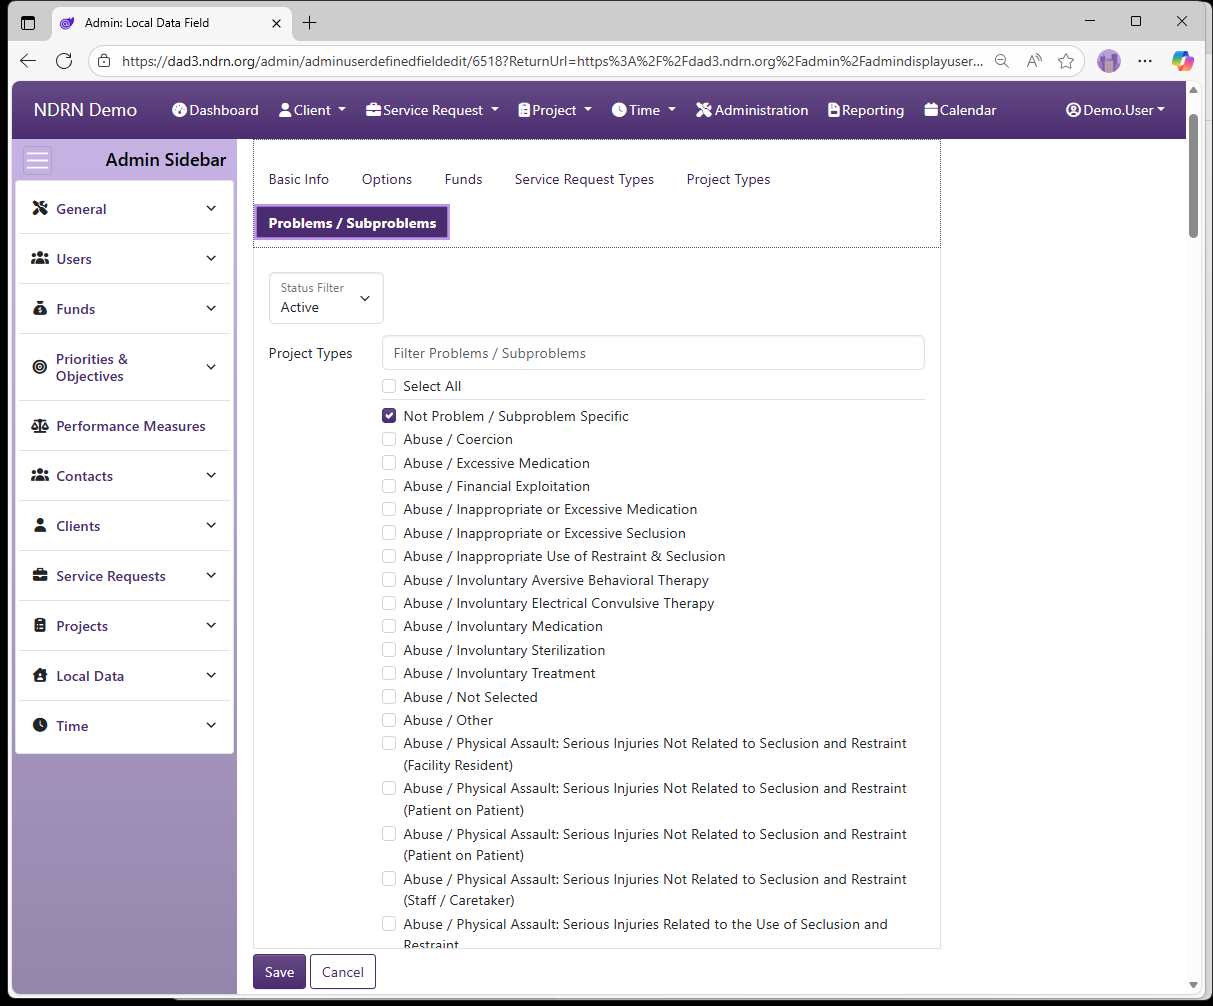
Task: Click the Performance Measures scale icon
Action: 40,426
